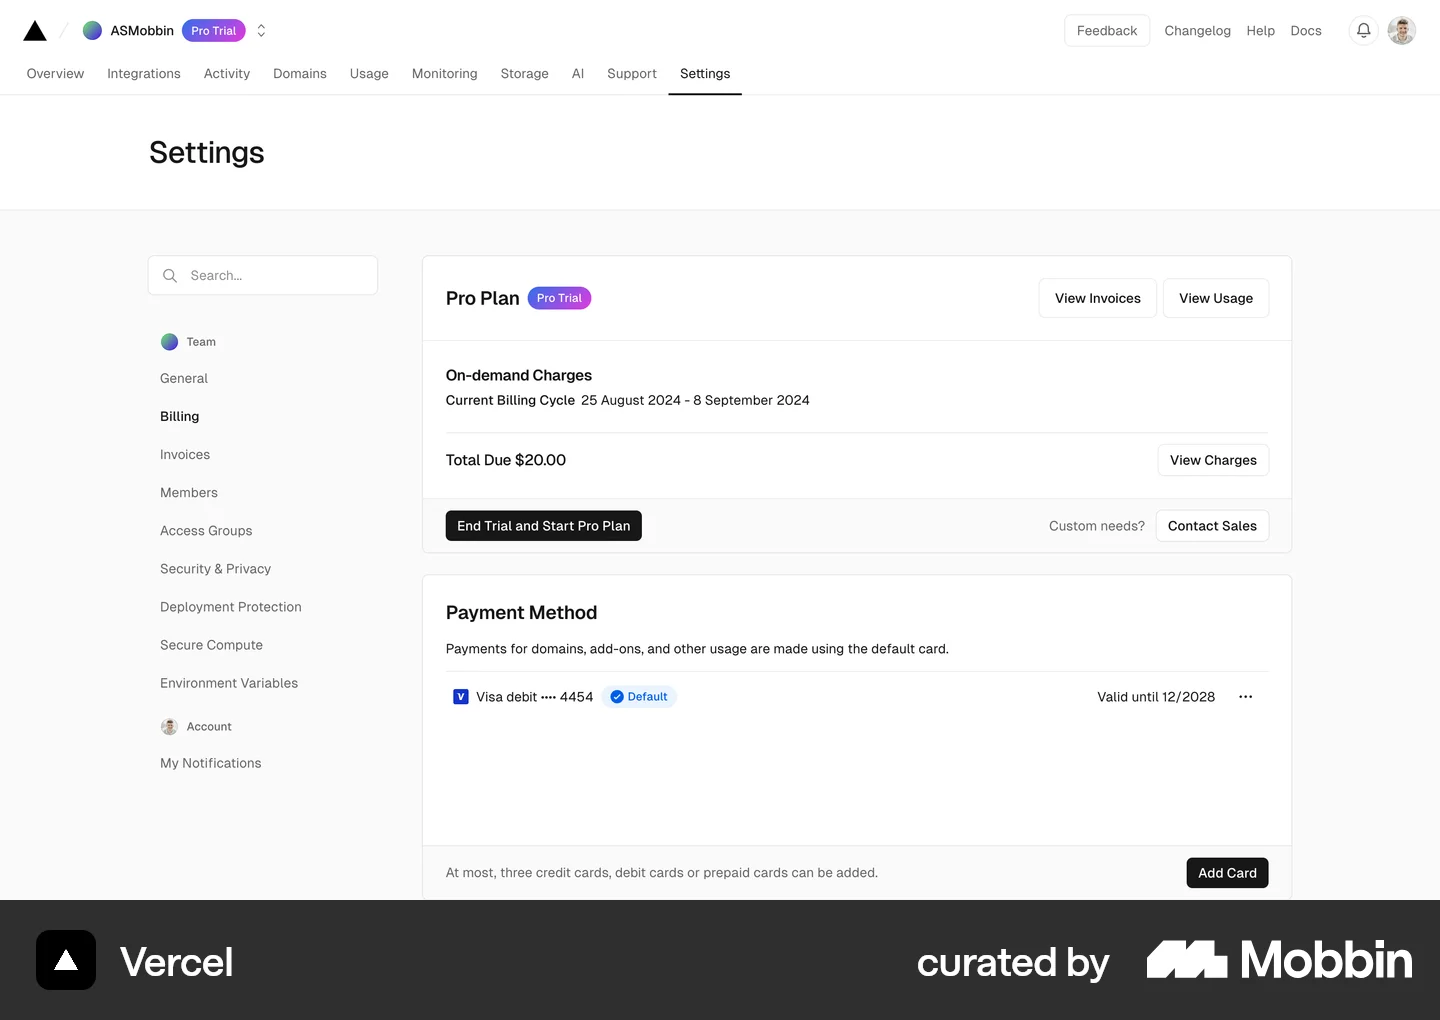Click the Default badge on Visa card
The height and width of the screenshot is (1020, 1440).
coord(639,697)
